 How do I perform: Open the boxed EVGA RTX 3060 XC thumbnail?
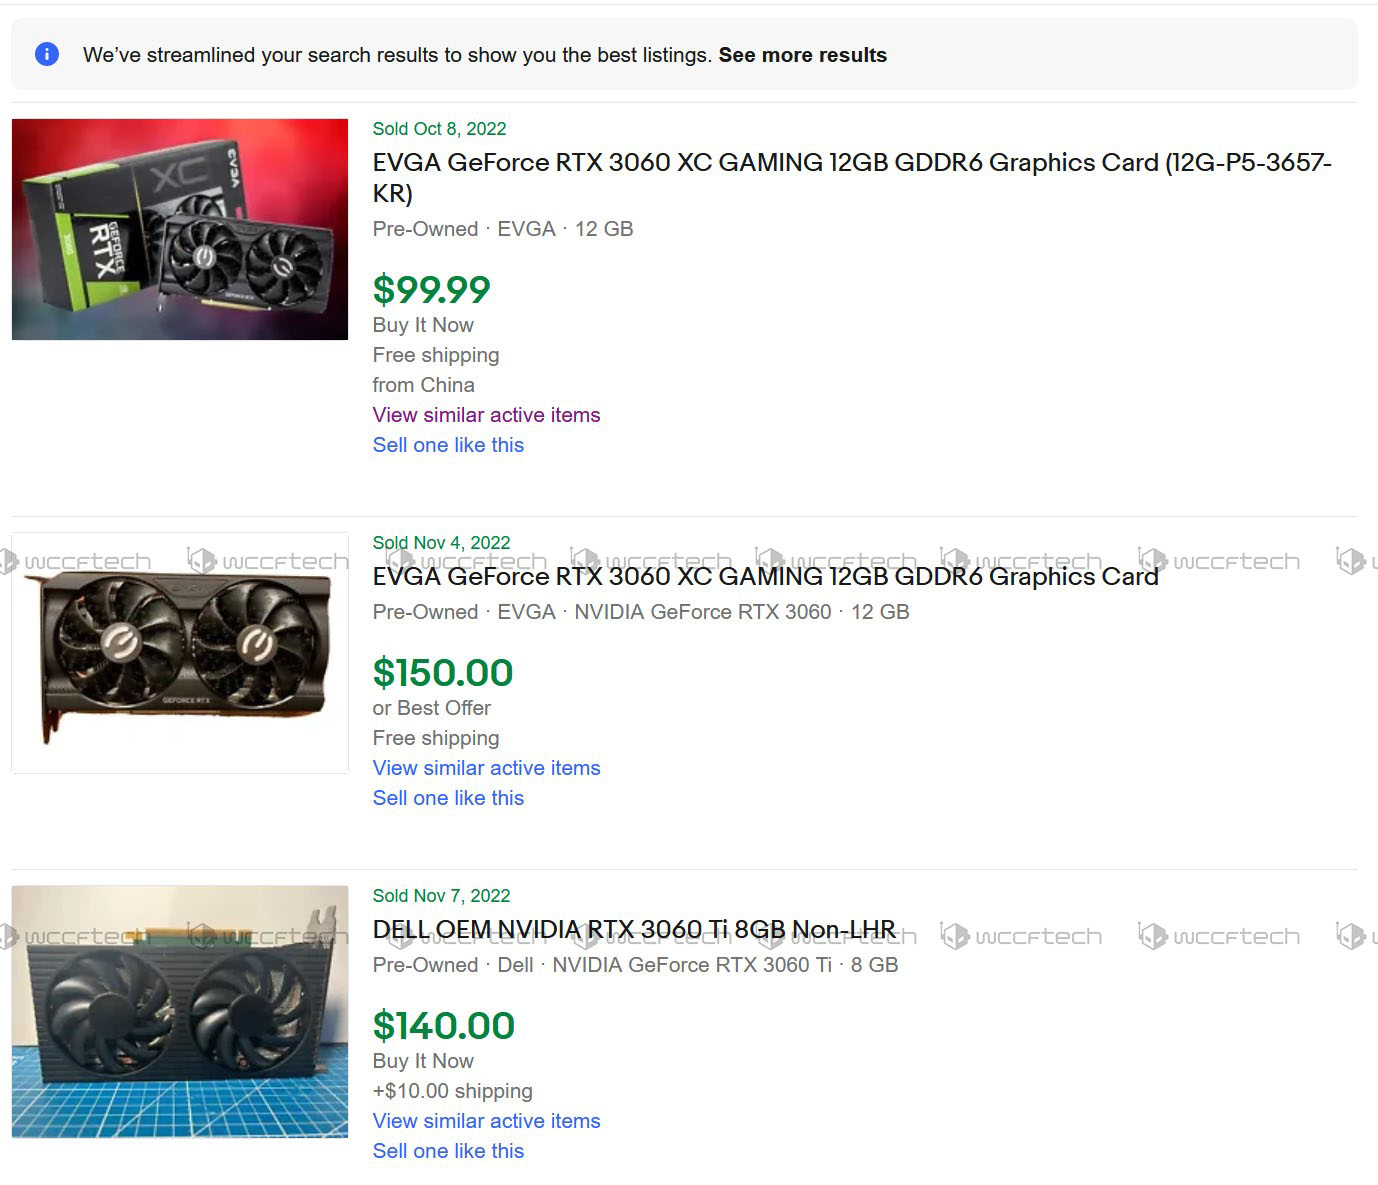click(x=180, y=229)
